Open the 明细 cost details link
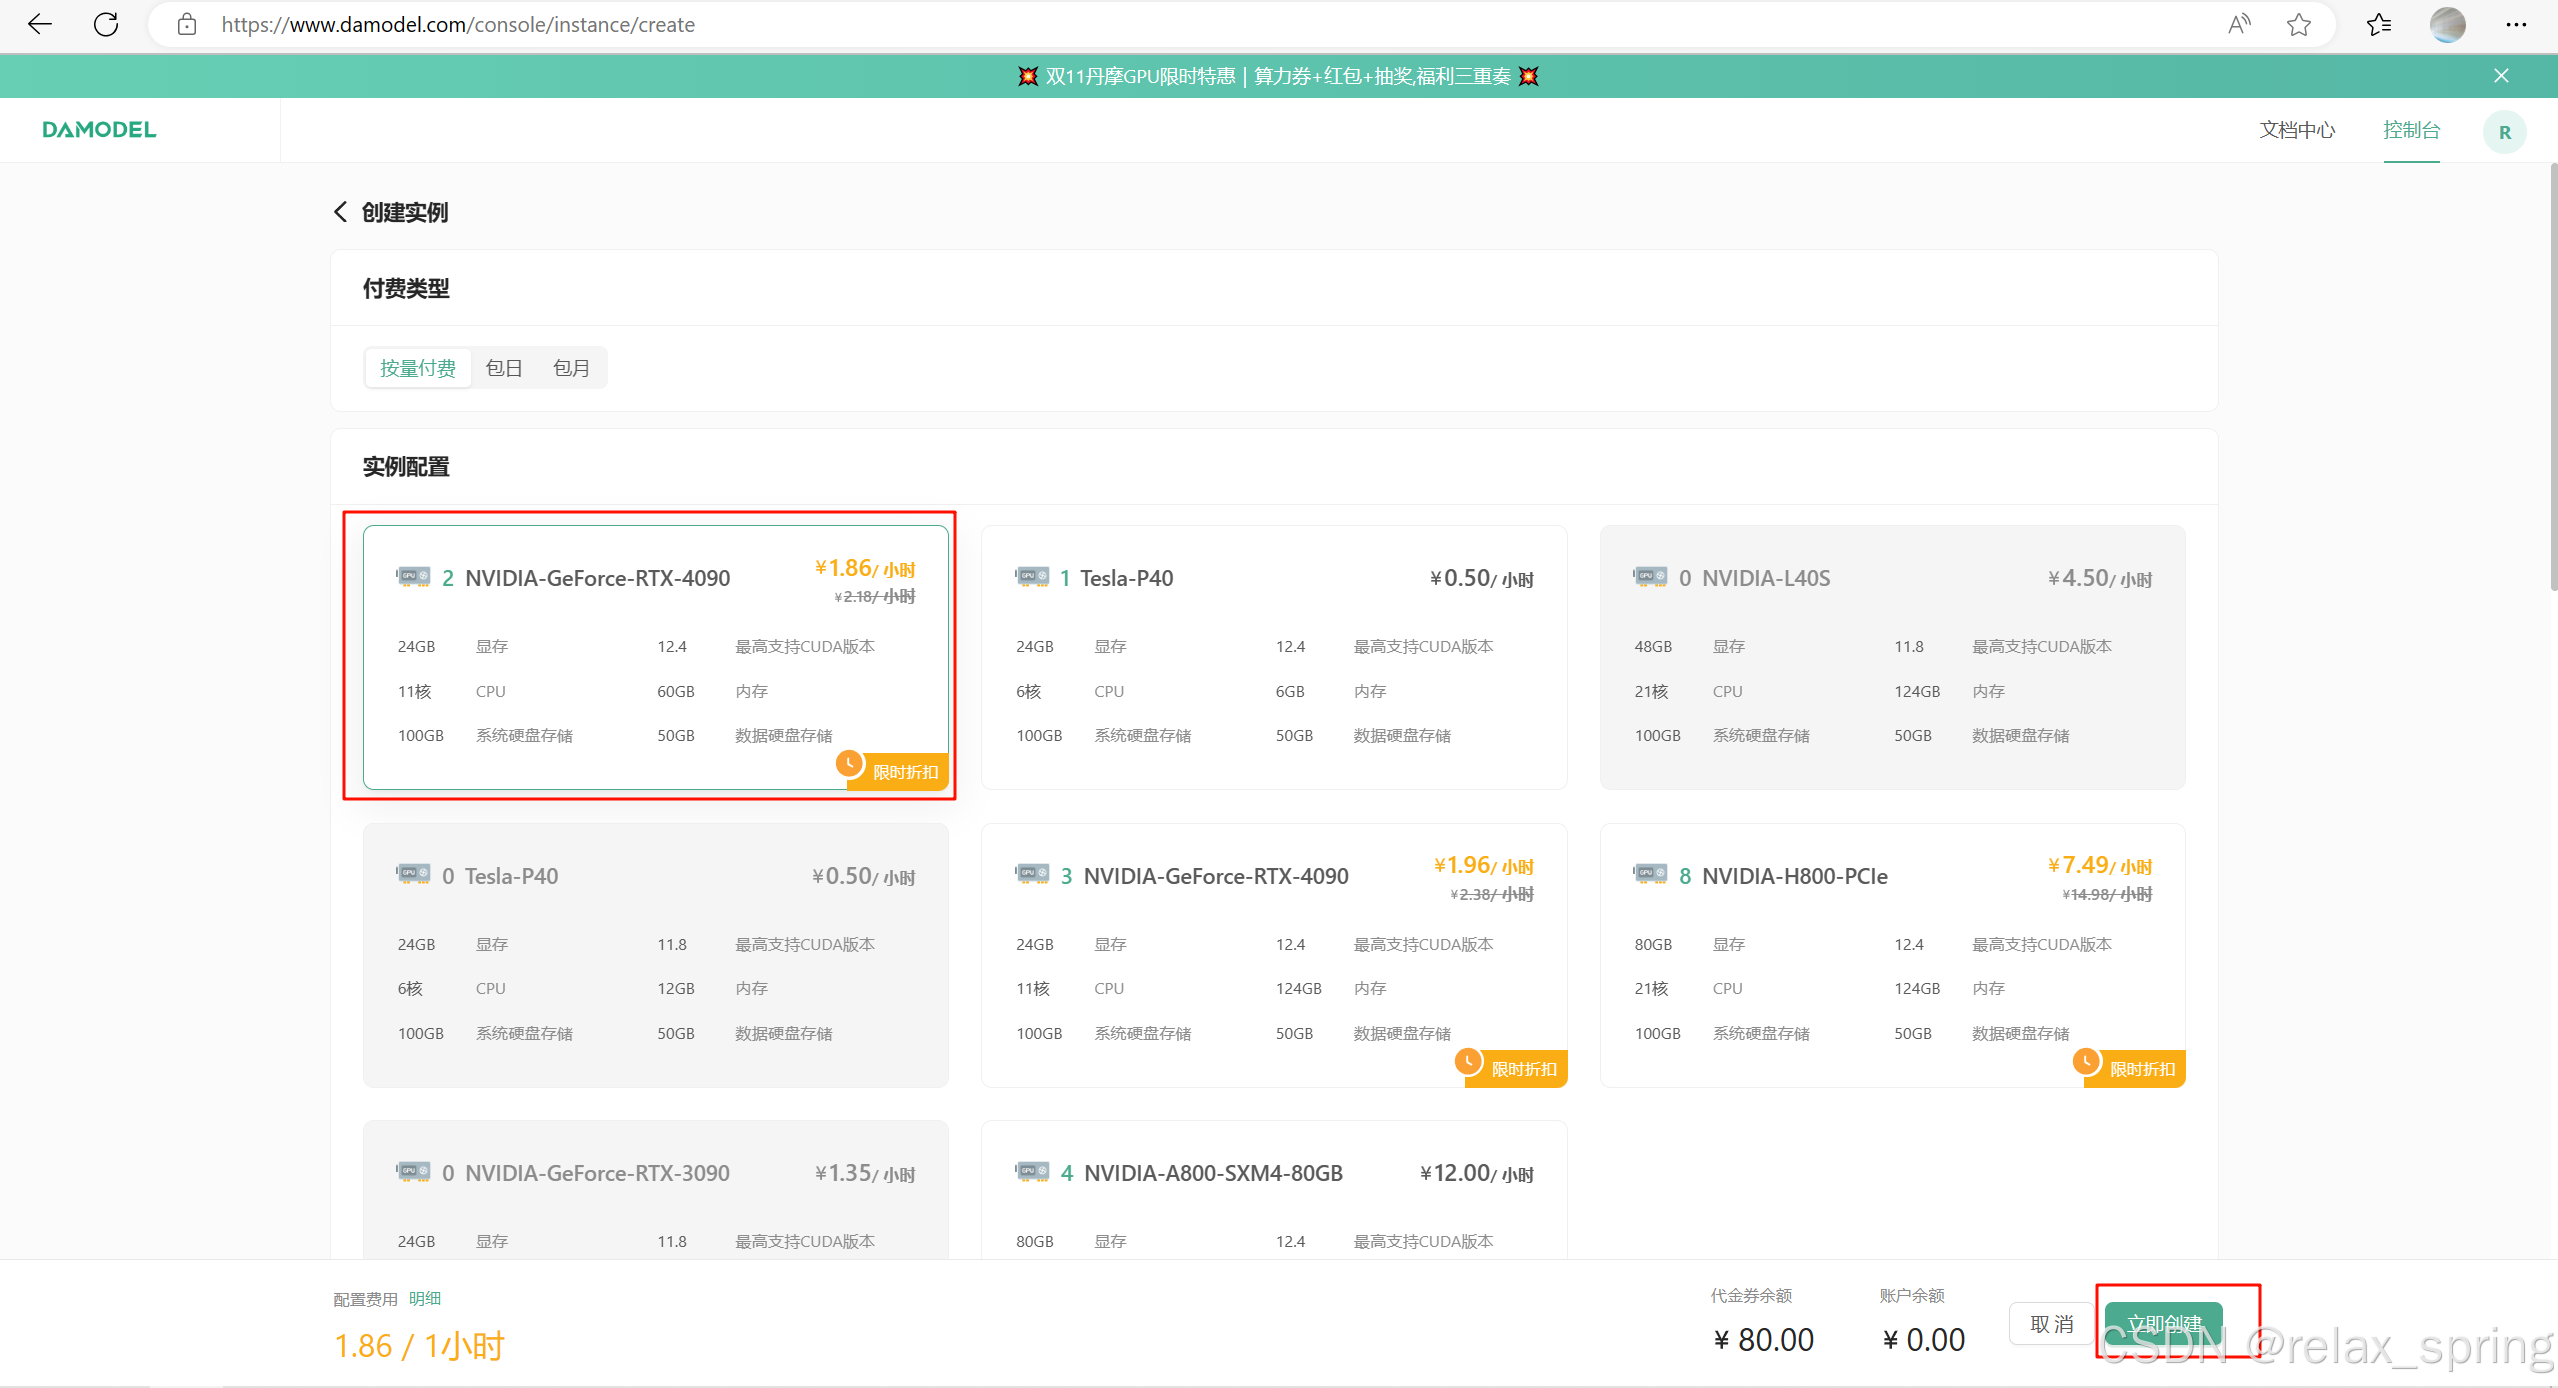Viewport: 2558px width, 1388px height. point(425,1298)
